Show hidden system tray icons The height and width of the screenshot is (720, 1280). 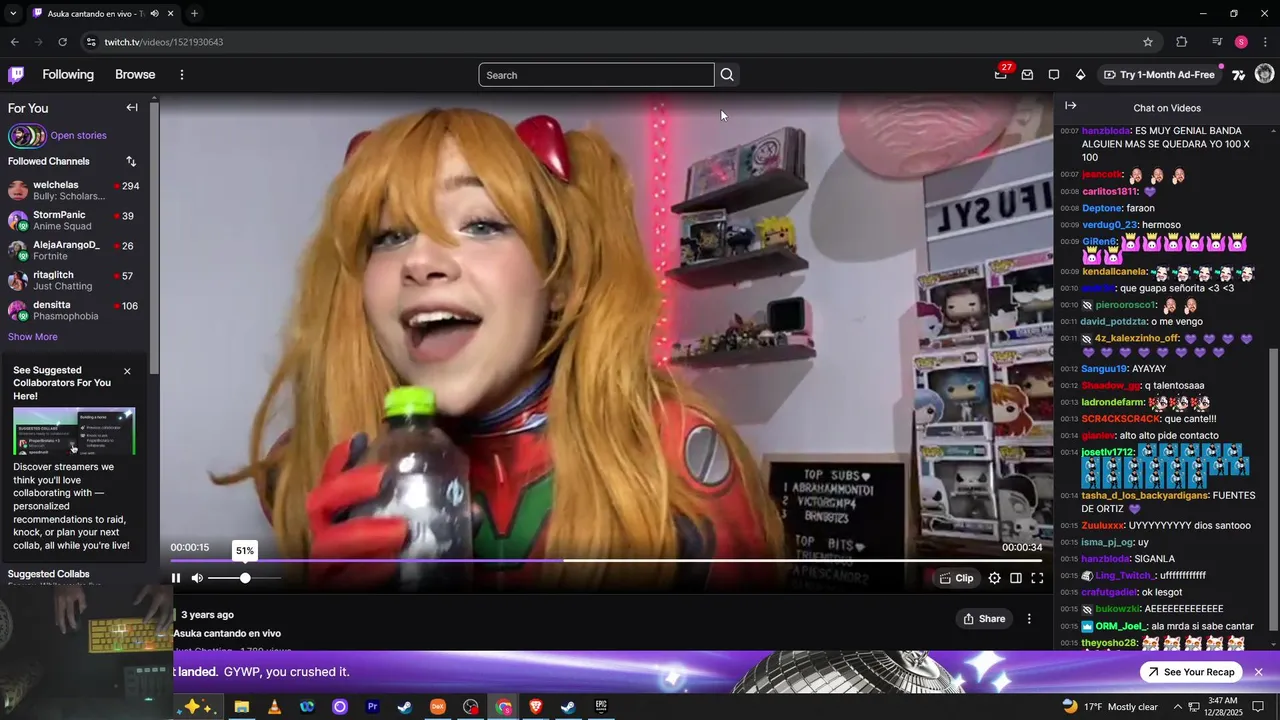pos(1176,707)
